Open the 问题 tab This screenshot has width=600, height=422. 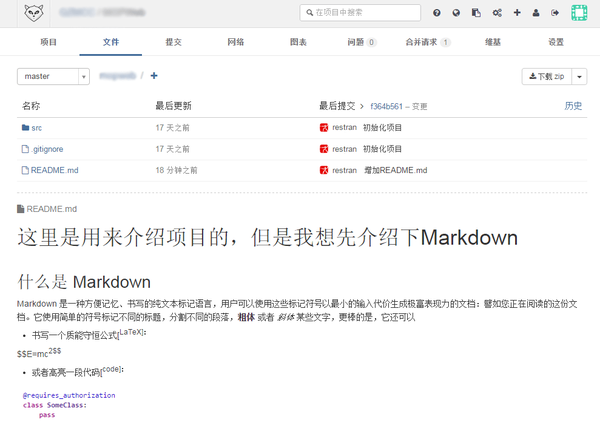362,42
